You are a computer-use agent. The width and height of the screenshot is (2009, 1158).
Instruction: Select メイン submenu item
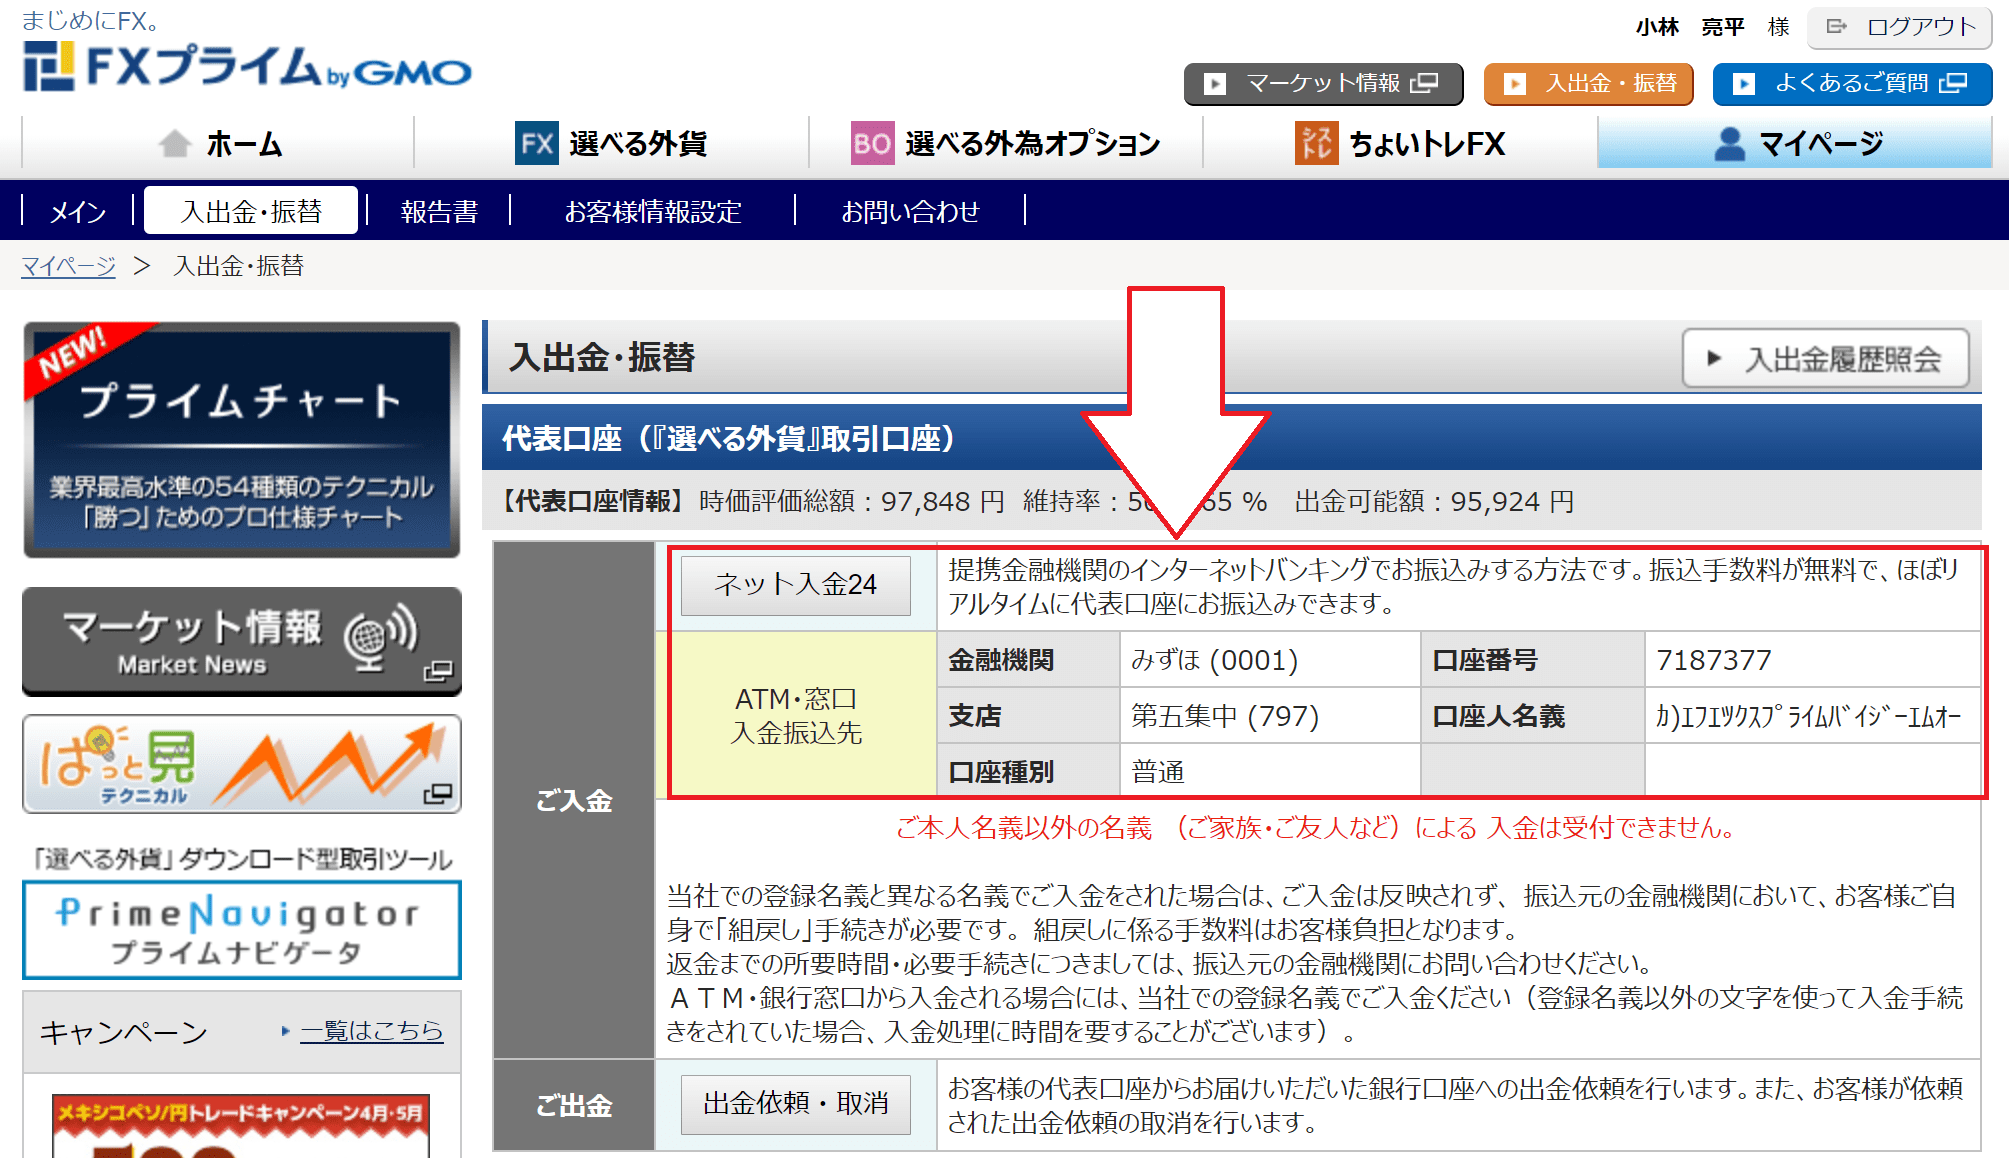coord(78,211)
